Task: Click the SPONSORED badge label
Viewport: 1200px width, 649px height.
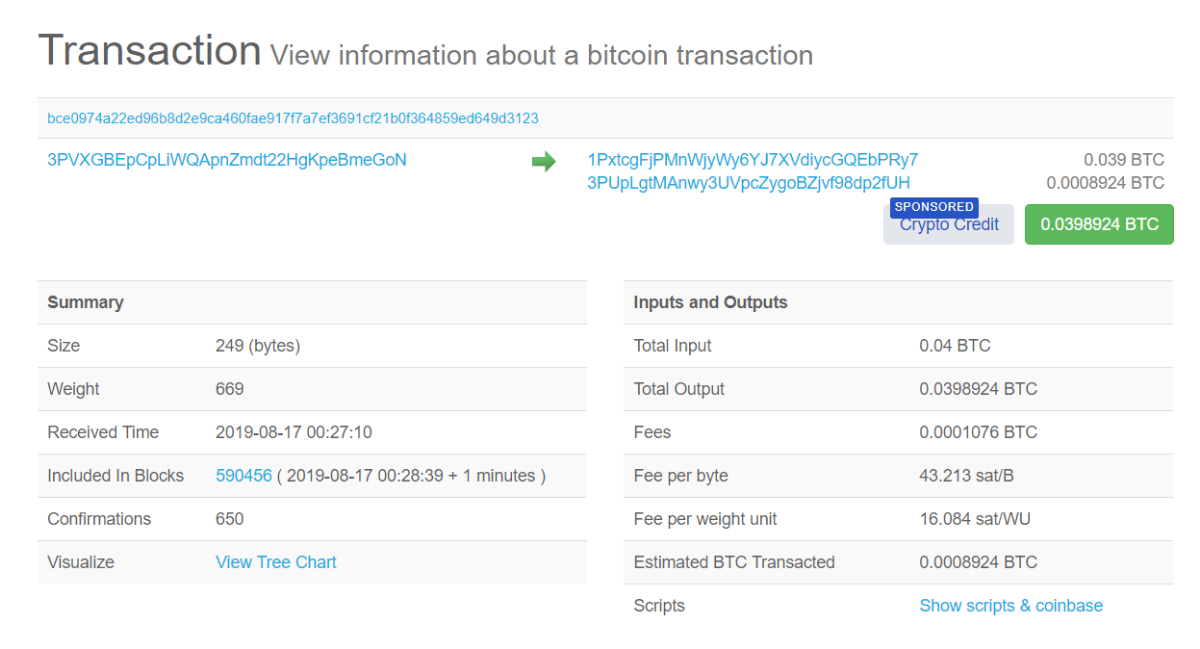Action: pos(934,207)
